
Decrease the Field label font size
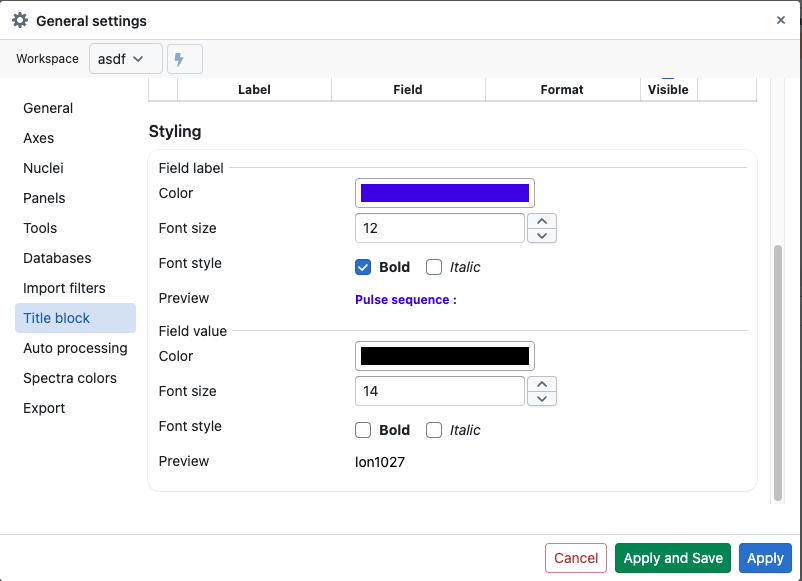[x=542, y=236]
